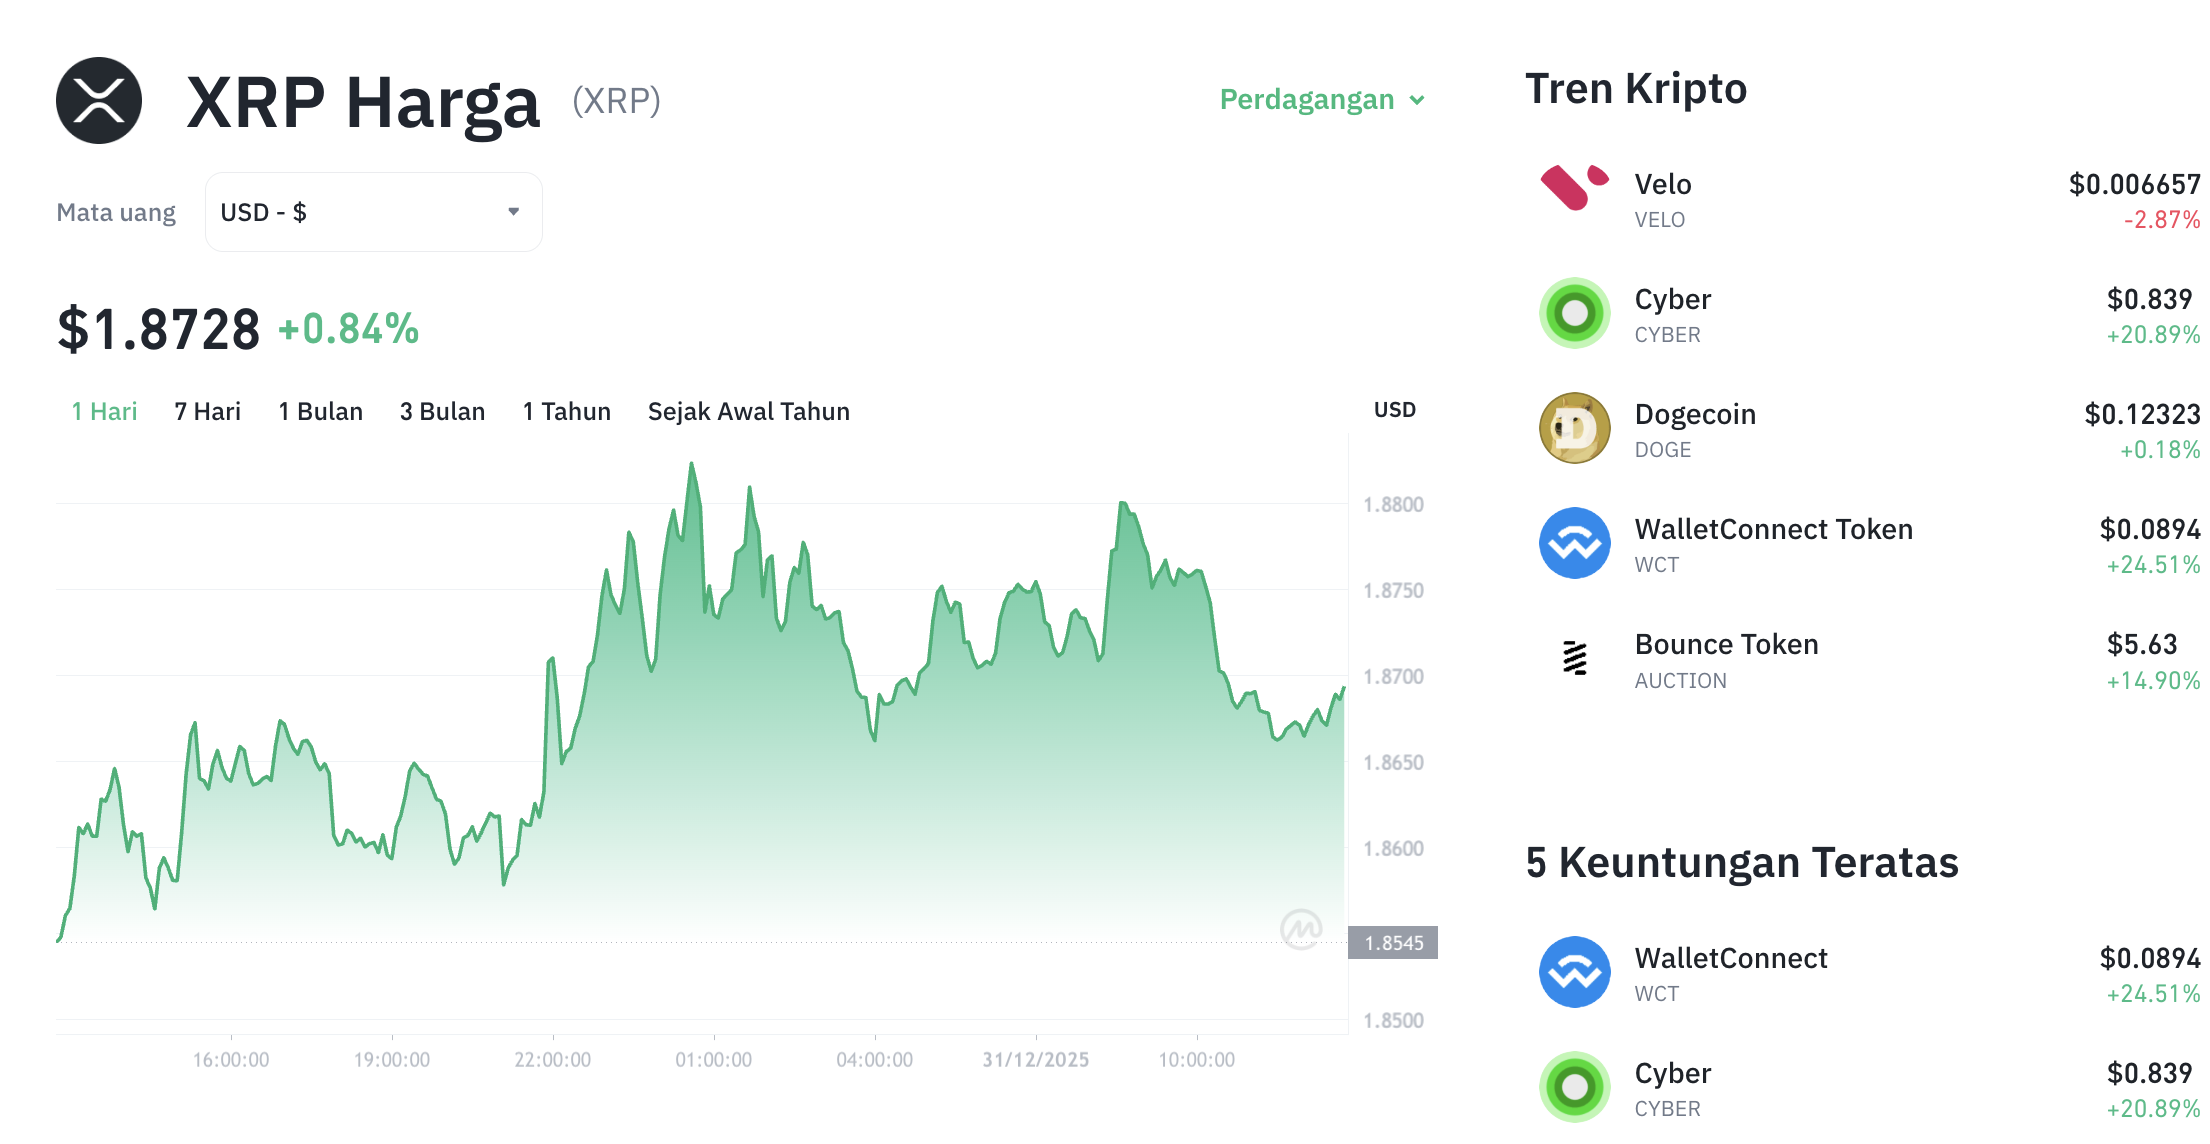The image size is (2210, 1144).
Task: Select the Bounce Token icon
Action: point(1573,658)
